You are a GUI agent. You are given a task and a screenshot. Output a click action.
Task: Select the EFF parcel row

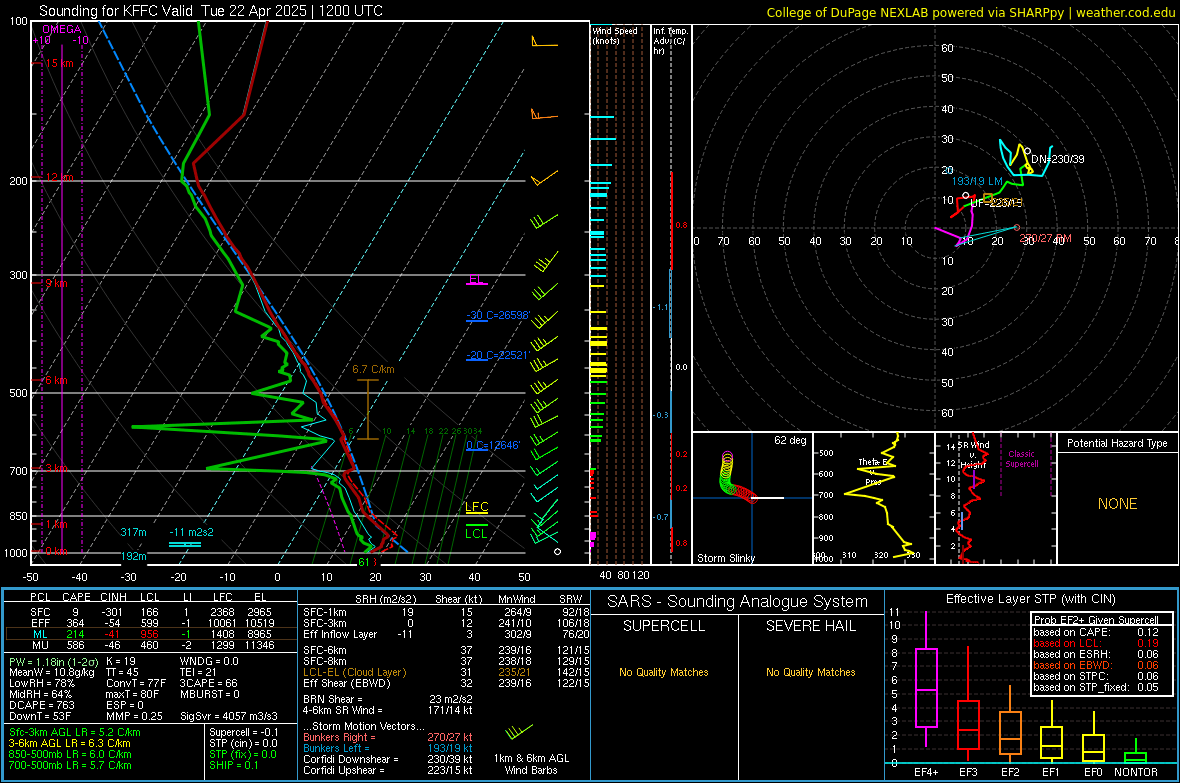pyautogui.click(x=151, y=623)
